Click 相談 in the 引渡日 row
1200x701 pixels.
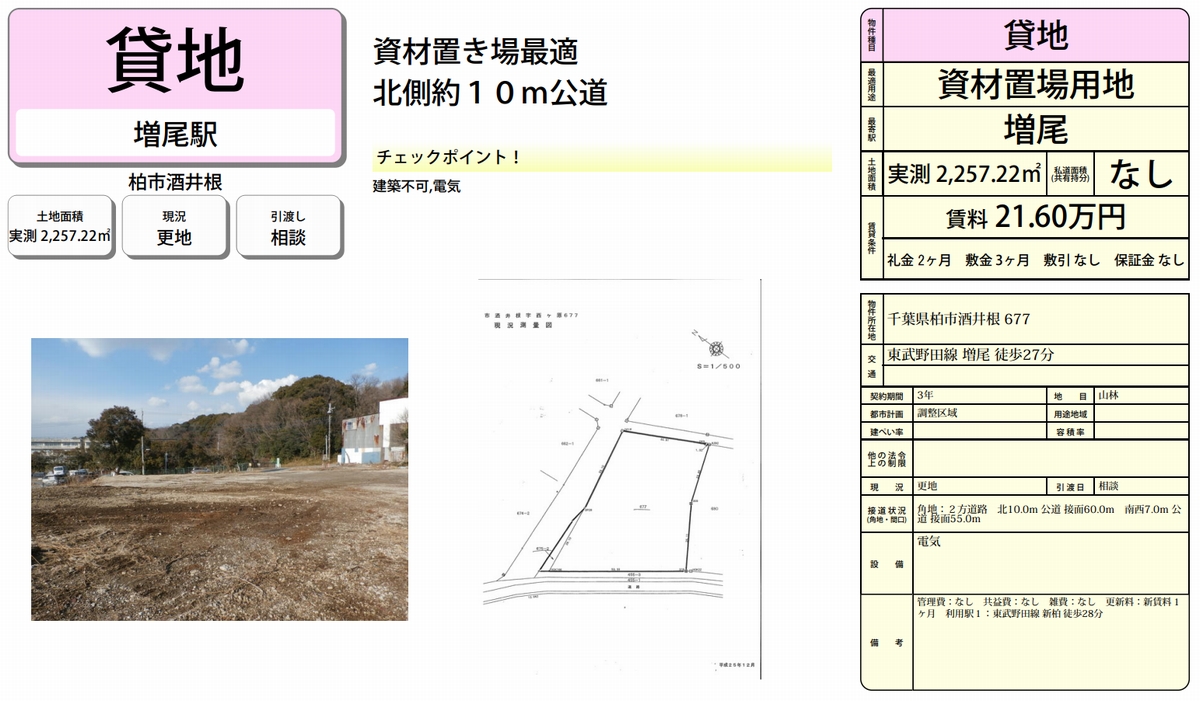tap(1108, 486)
